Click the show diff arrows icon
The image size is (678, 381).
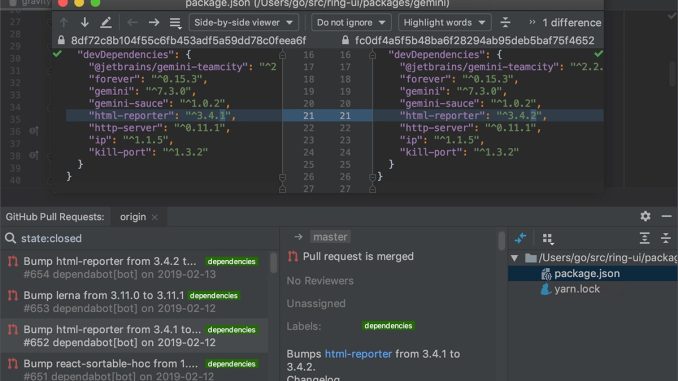520,238
